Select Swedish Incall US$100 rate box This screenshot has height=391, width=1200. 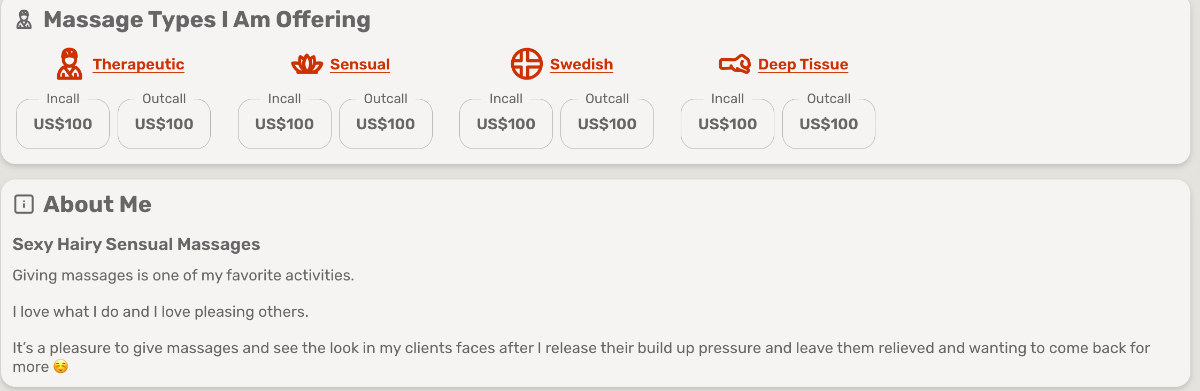(x=506, y=124)
